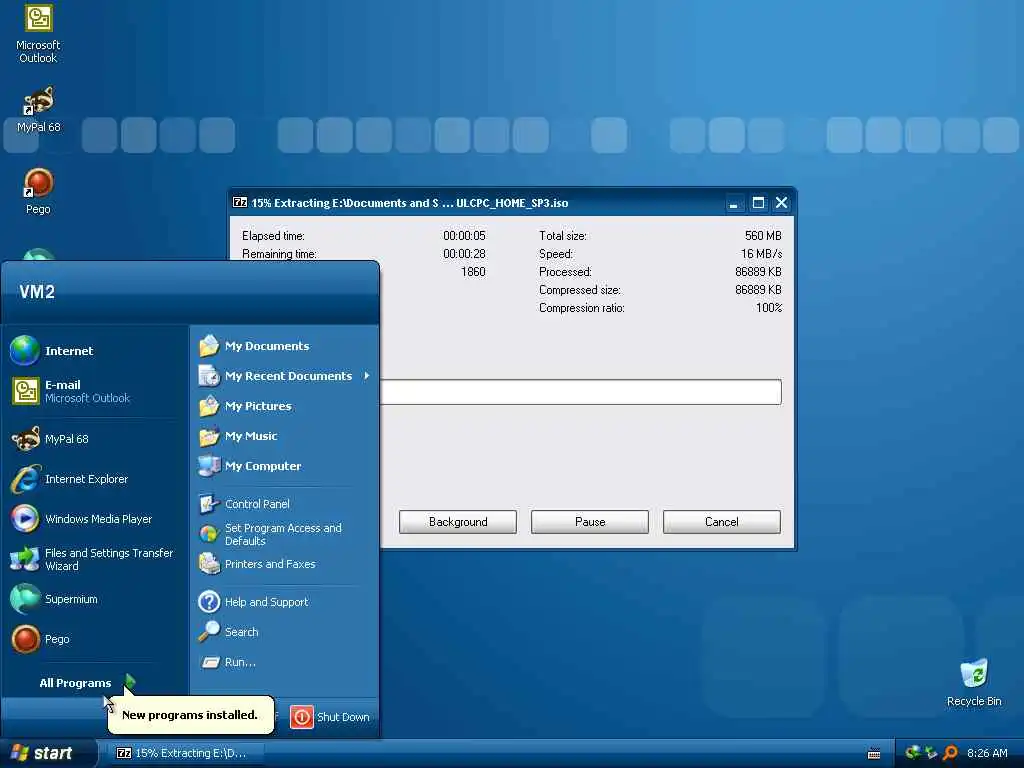1024x768 pixels.
Task: Minimize the 7-Zip extracting window
Action: (733, 203)
